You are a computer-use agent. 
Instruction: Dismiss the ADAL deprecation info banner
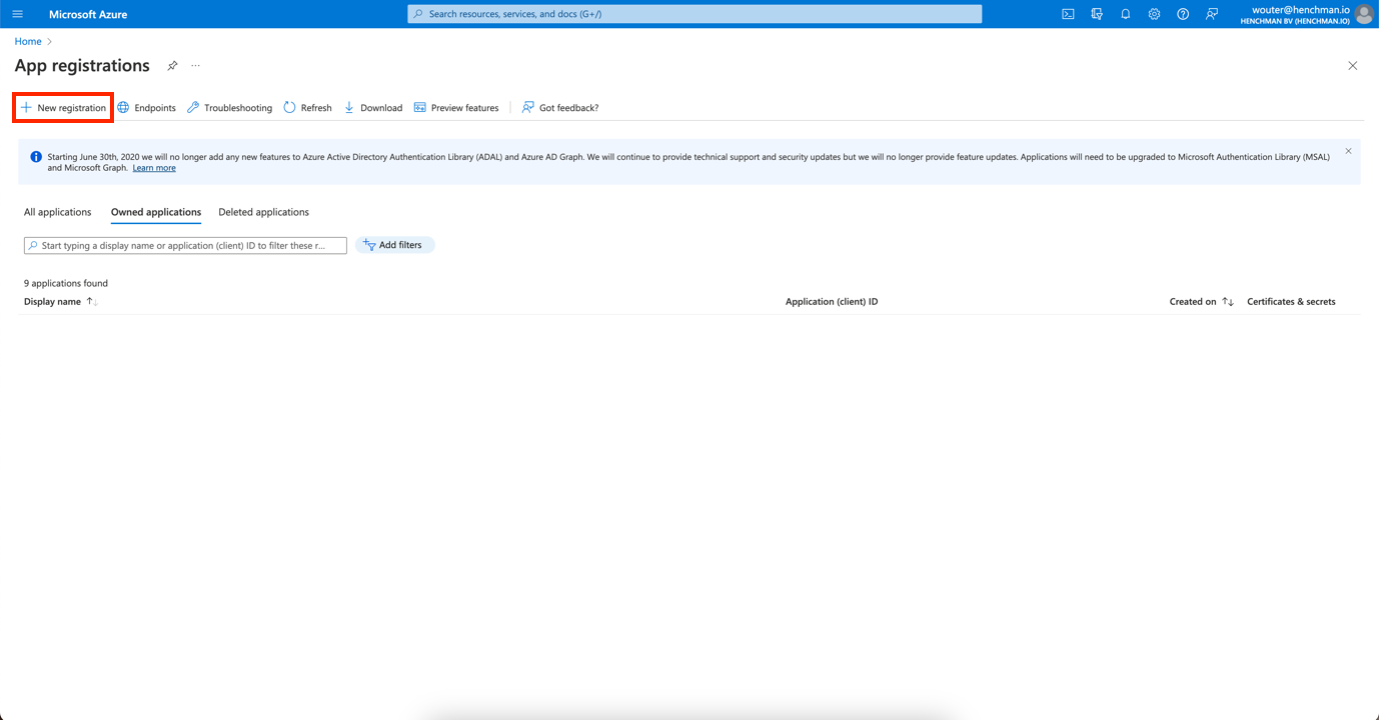pyautogui.click(x=1348, y=151)
